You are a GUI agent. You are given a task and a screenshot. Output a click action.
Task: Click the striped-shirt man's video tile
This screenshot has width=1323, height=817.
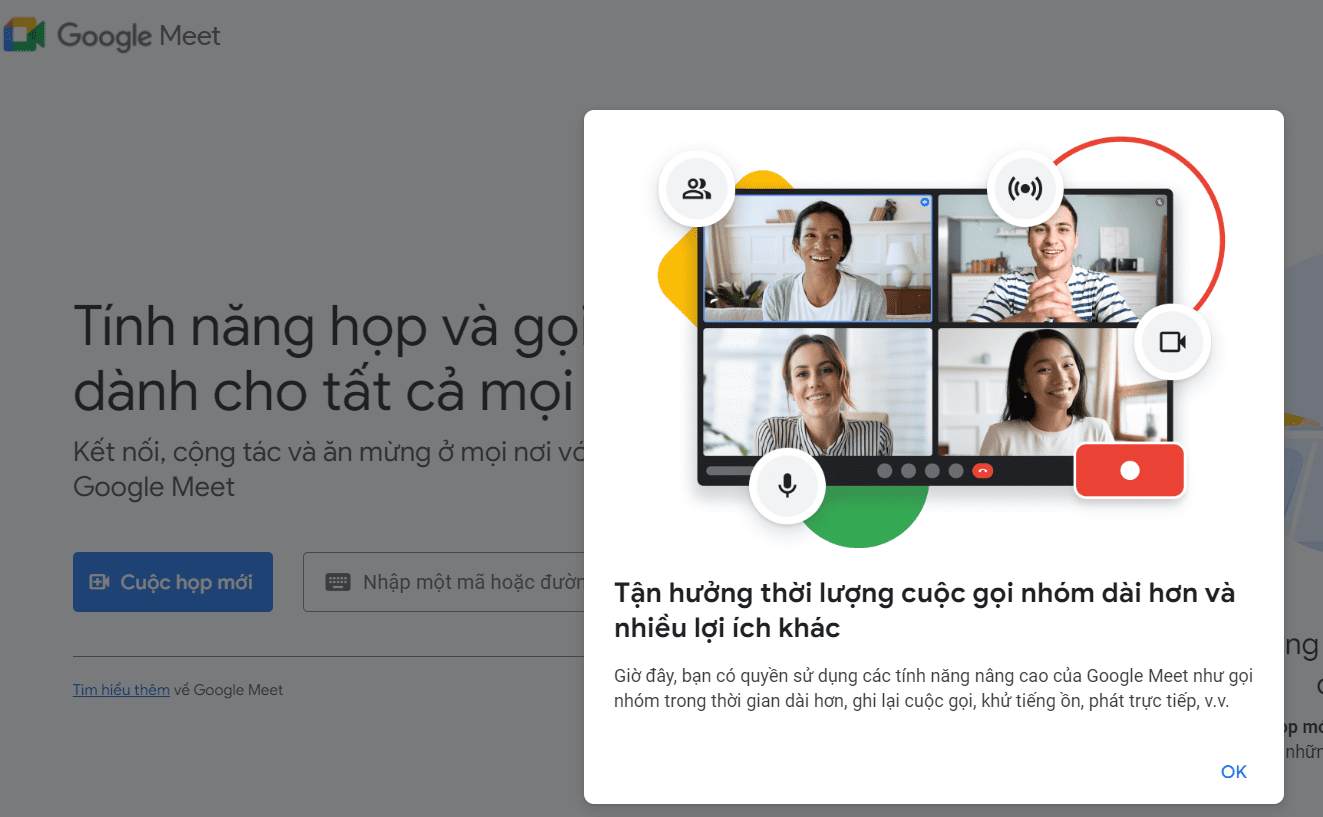(x=1052, y=259)
